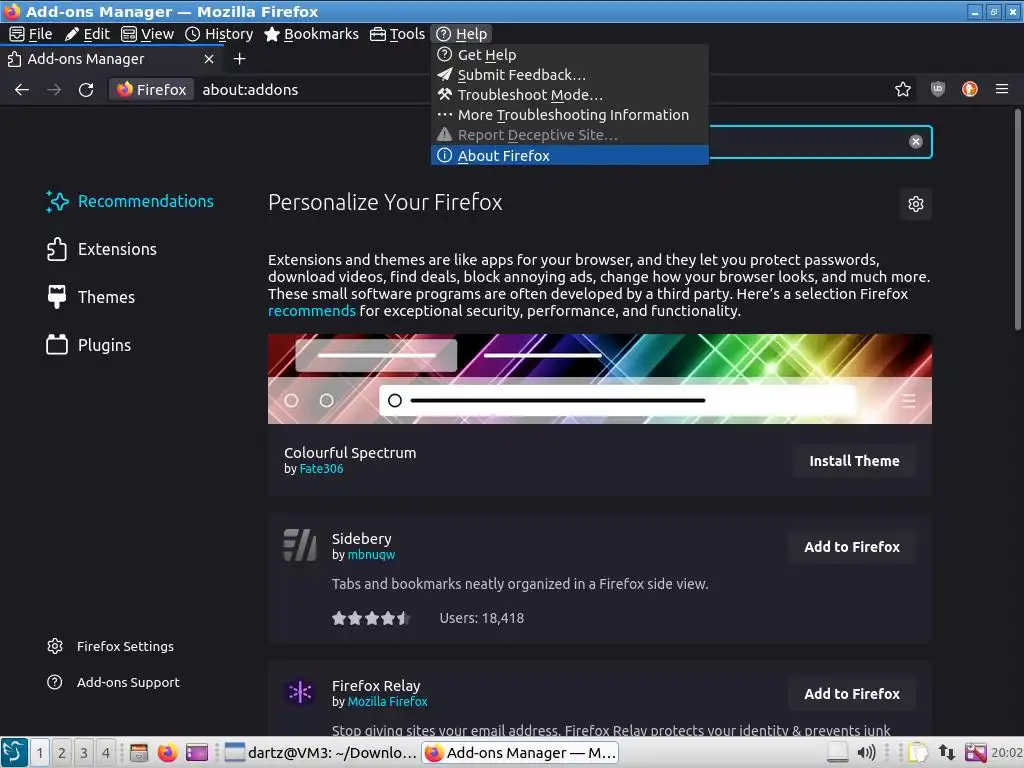Open the File menu
Image resolution: width=1024 pixels, height=768 pixels.
[x=30, y=34]
